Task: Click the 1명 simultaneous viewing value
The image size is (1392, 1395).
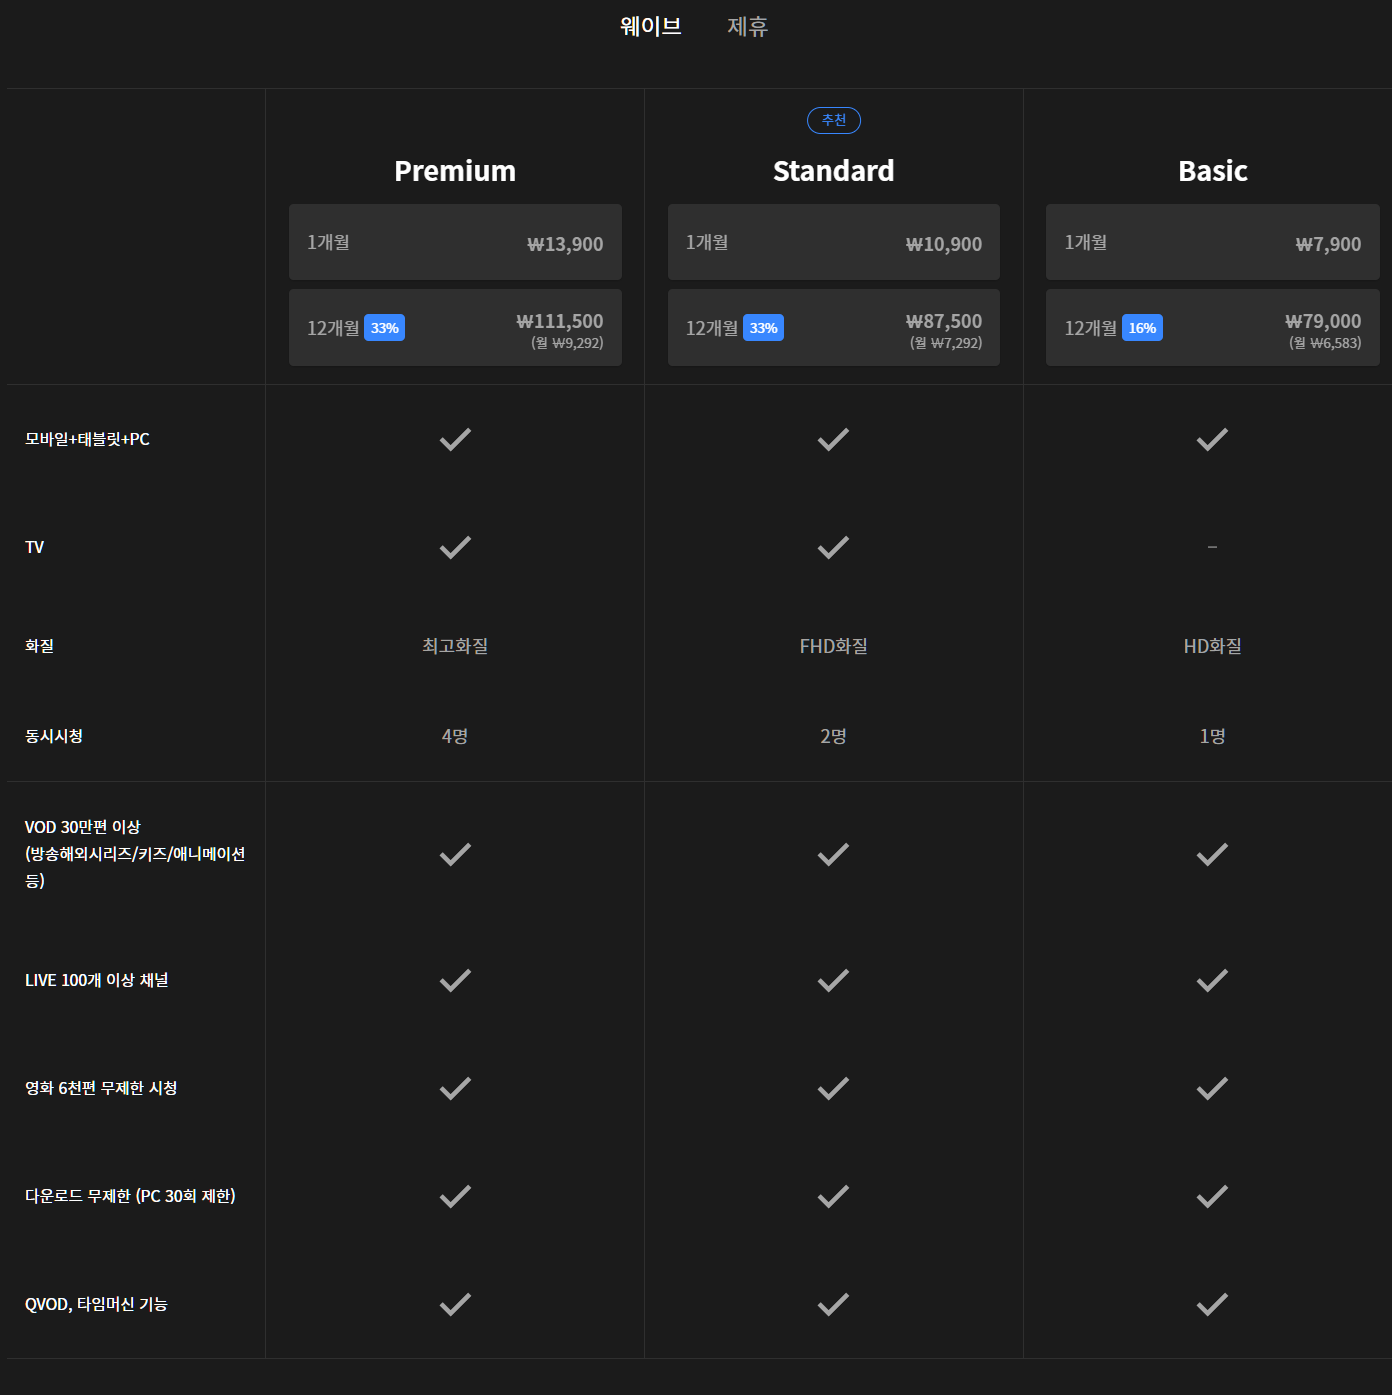Action: coord(1213,736)
